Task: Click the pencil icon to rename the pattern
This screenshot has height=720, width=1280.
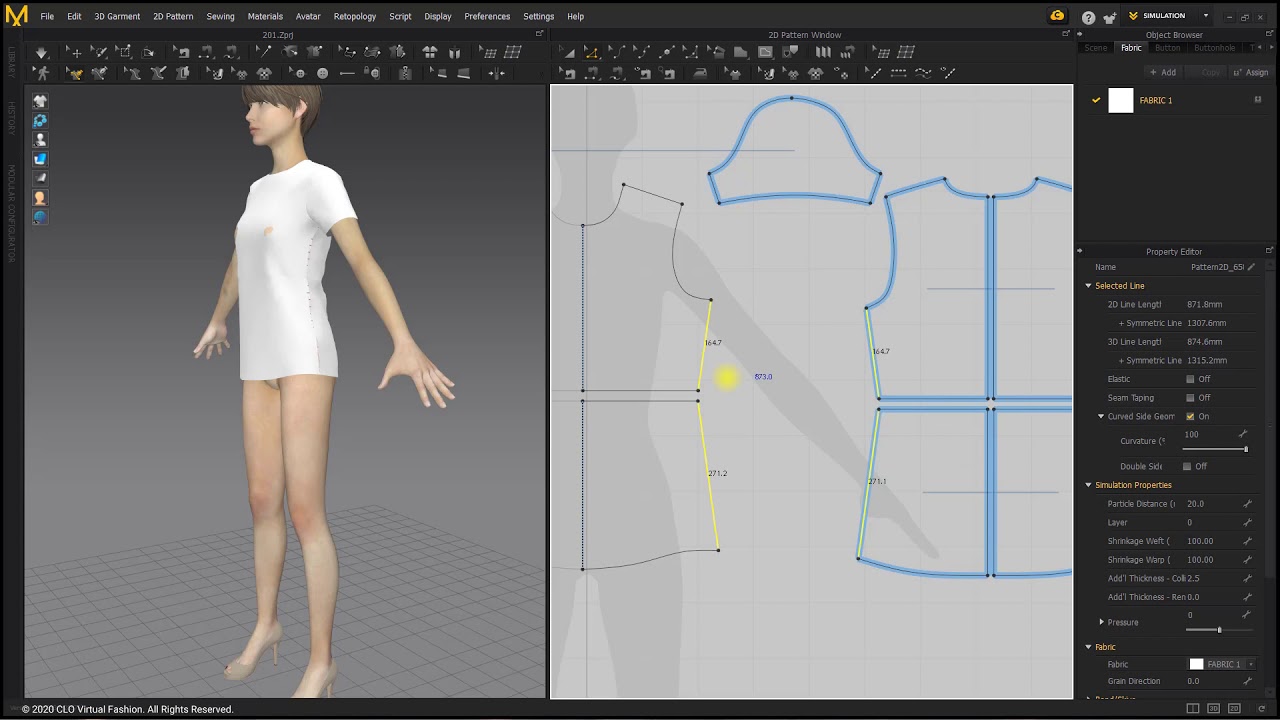Action: pos(1251,267)
